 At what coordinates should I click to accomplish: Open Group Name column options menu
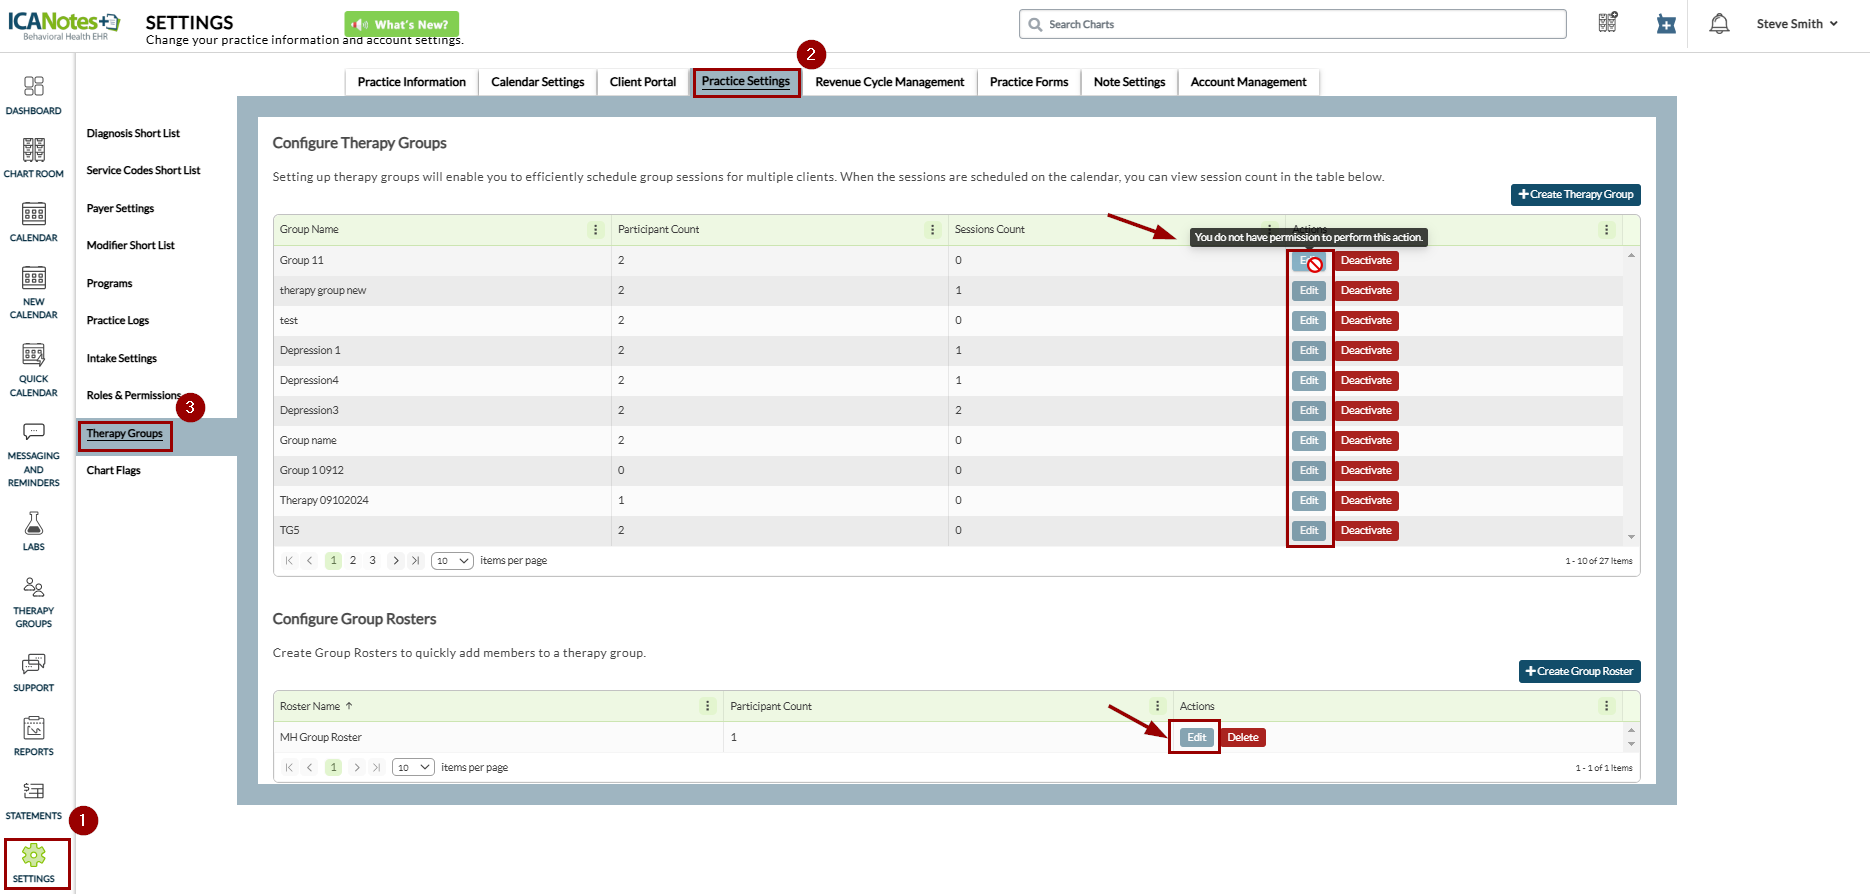pos(596,230)
